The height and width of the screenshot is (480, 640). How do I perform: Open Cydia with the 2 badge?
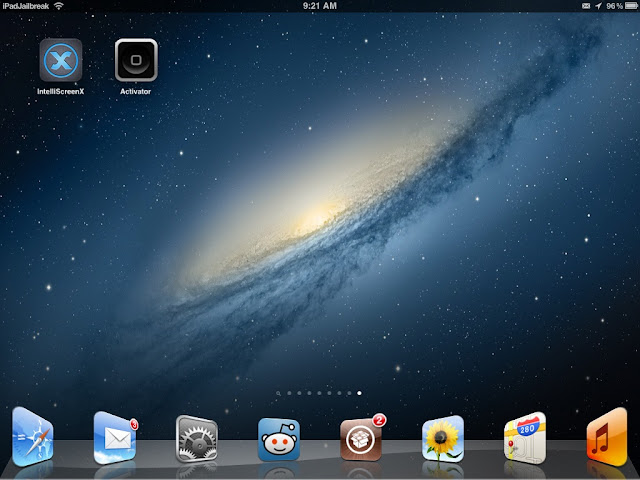coord(361,439)
